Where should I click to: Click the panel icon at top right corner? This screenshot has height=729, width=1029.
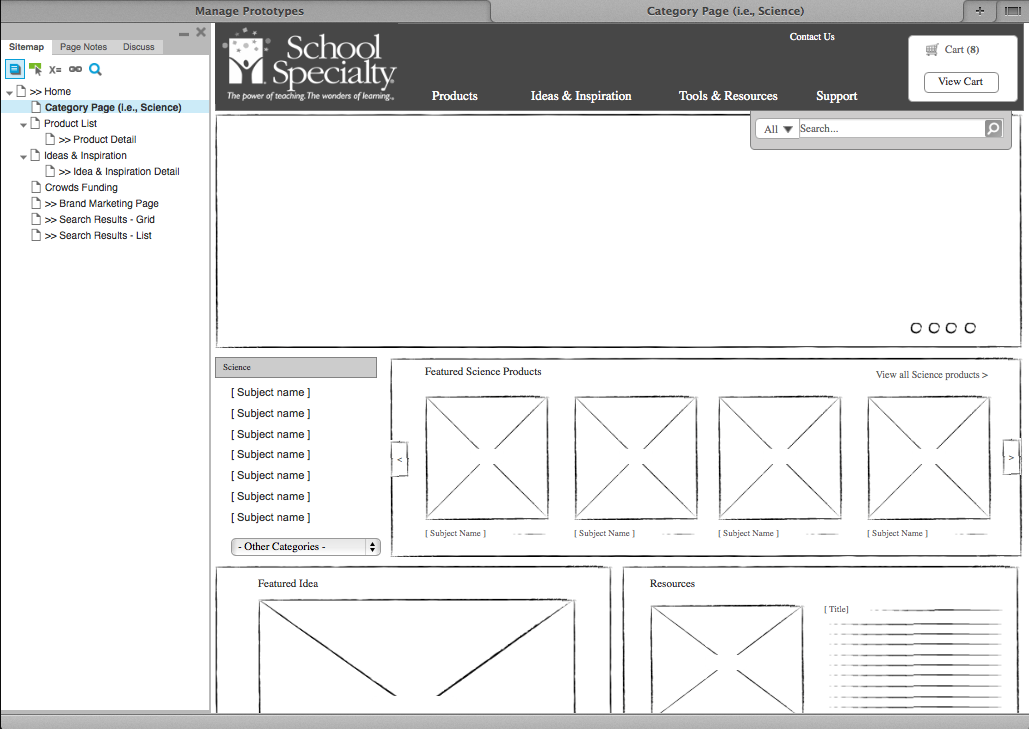[x=1013, y=10]
